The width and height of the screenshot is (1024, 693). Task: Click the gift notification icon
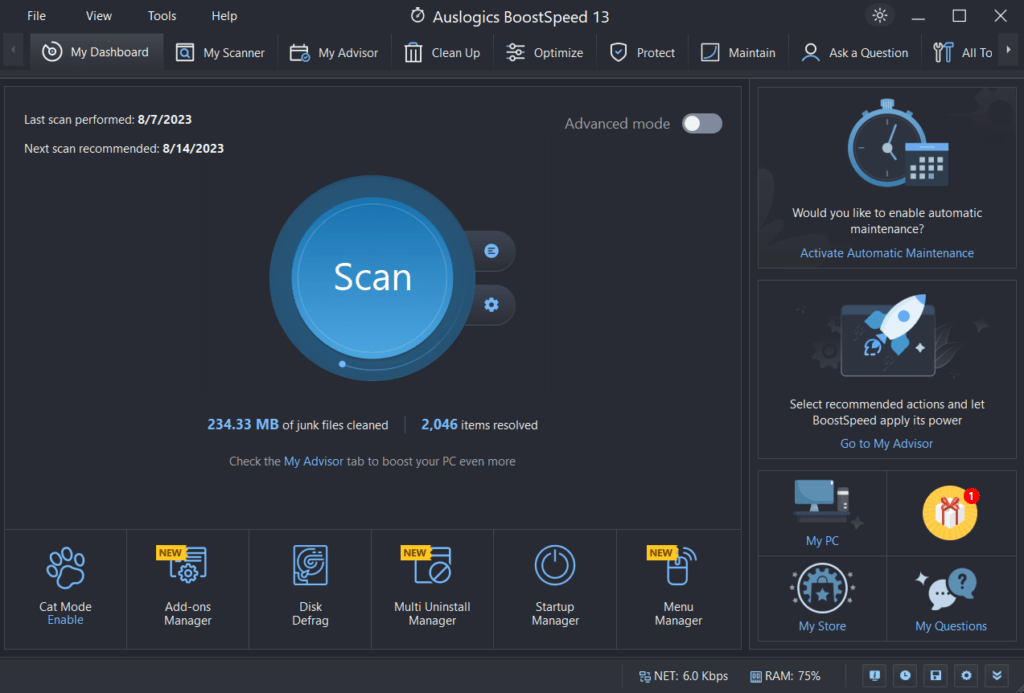[x=951, y=513]
